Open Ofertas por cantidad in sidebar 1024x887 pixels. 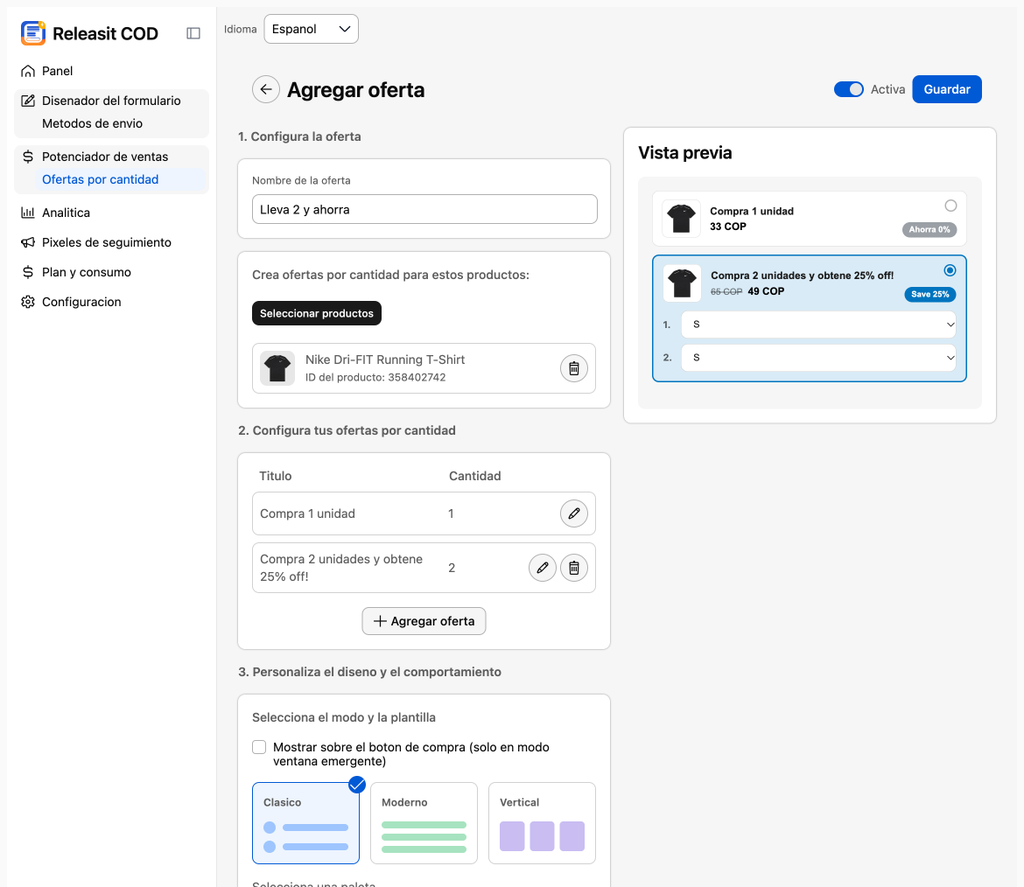(100, 180)
